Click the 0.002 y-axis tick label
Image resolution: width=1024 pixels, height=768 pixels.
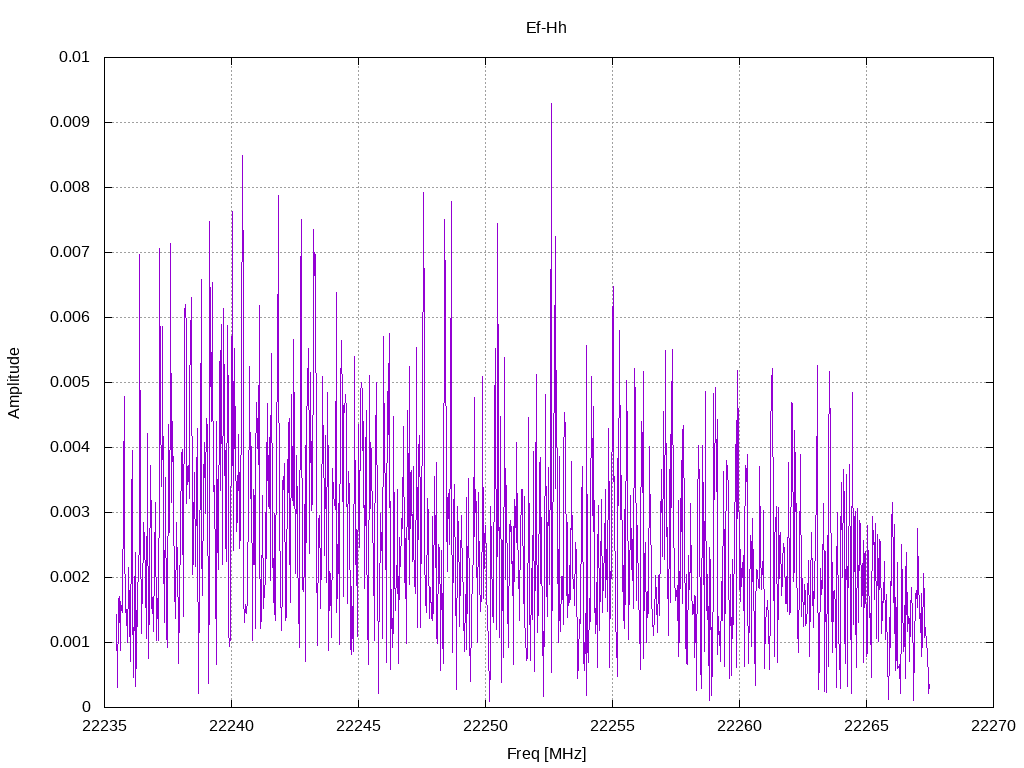coord(70,577)
